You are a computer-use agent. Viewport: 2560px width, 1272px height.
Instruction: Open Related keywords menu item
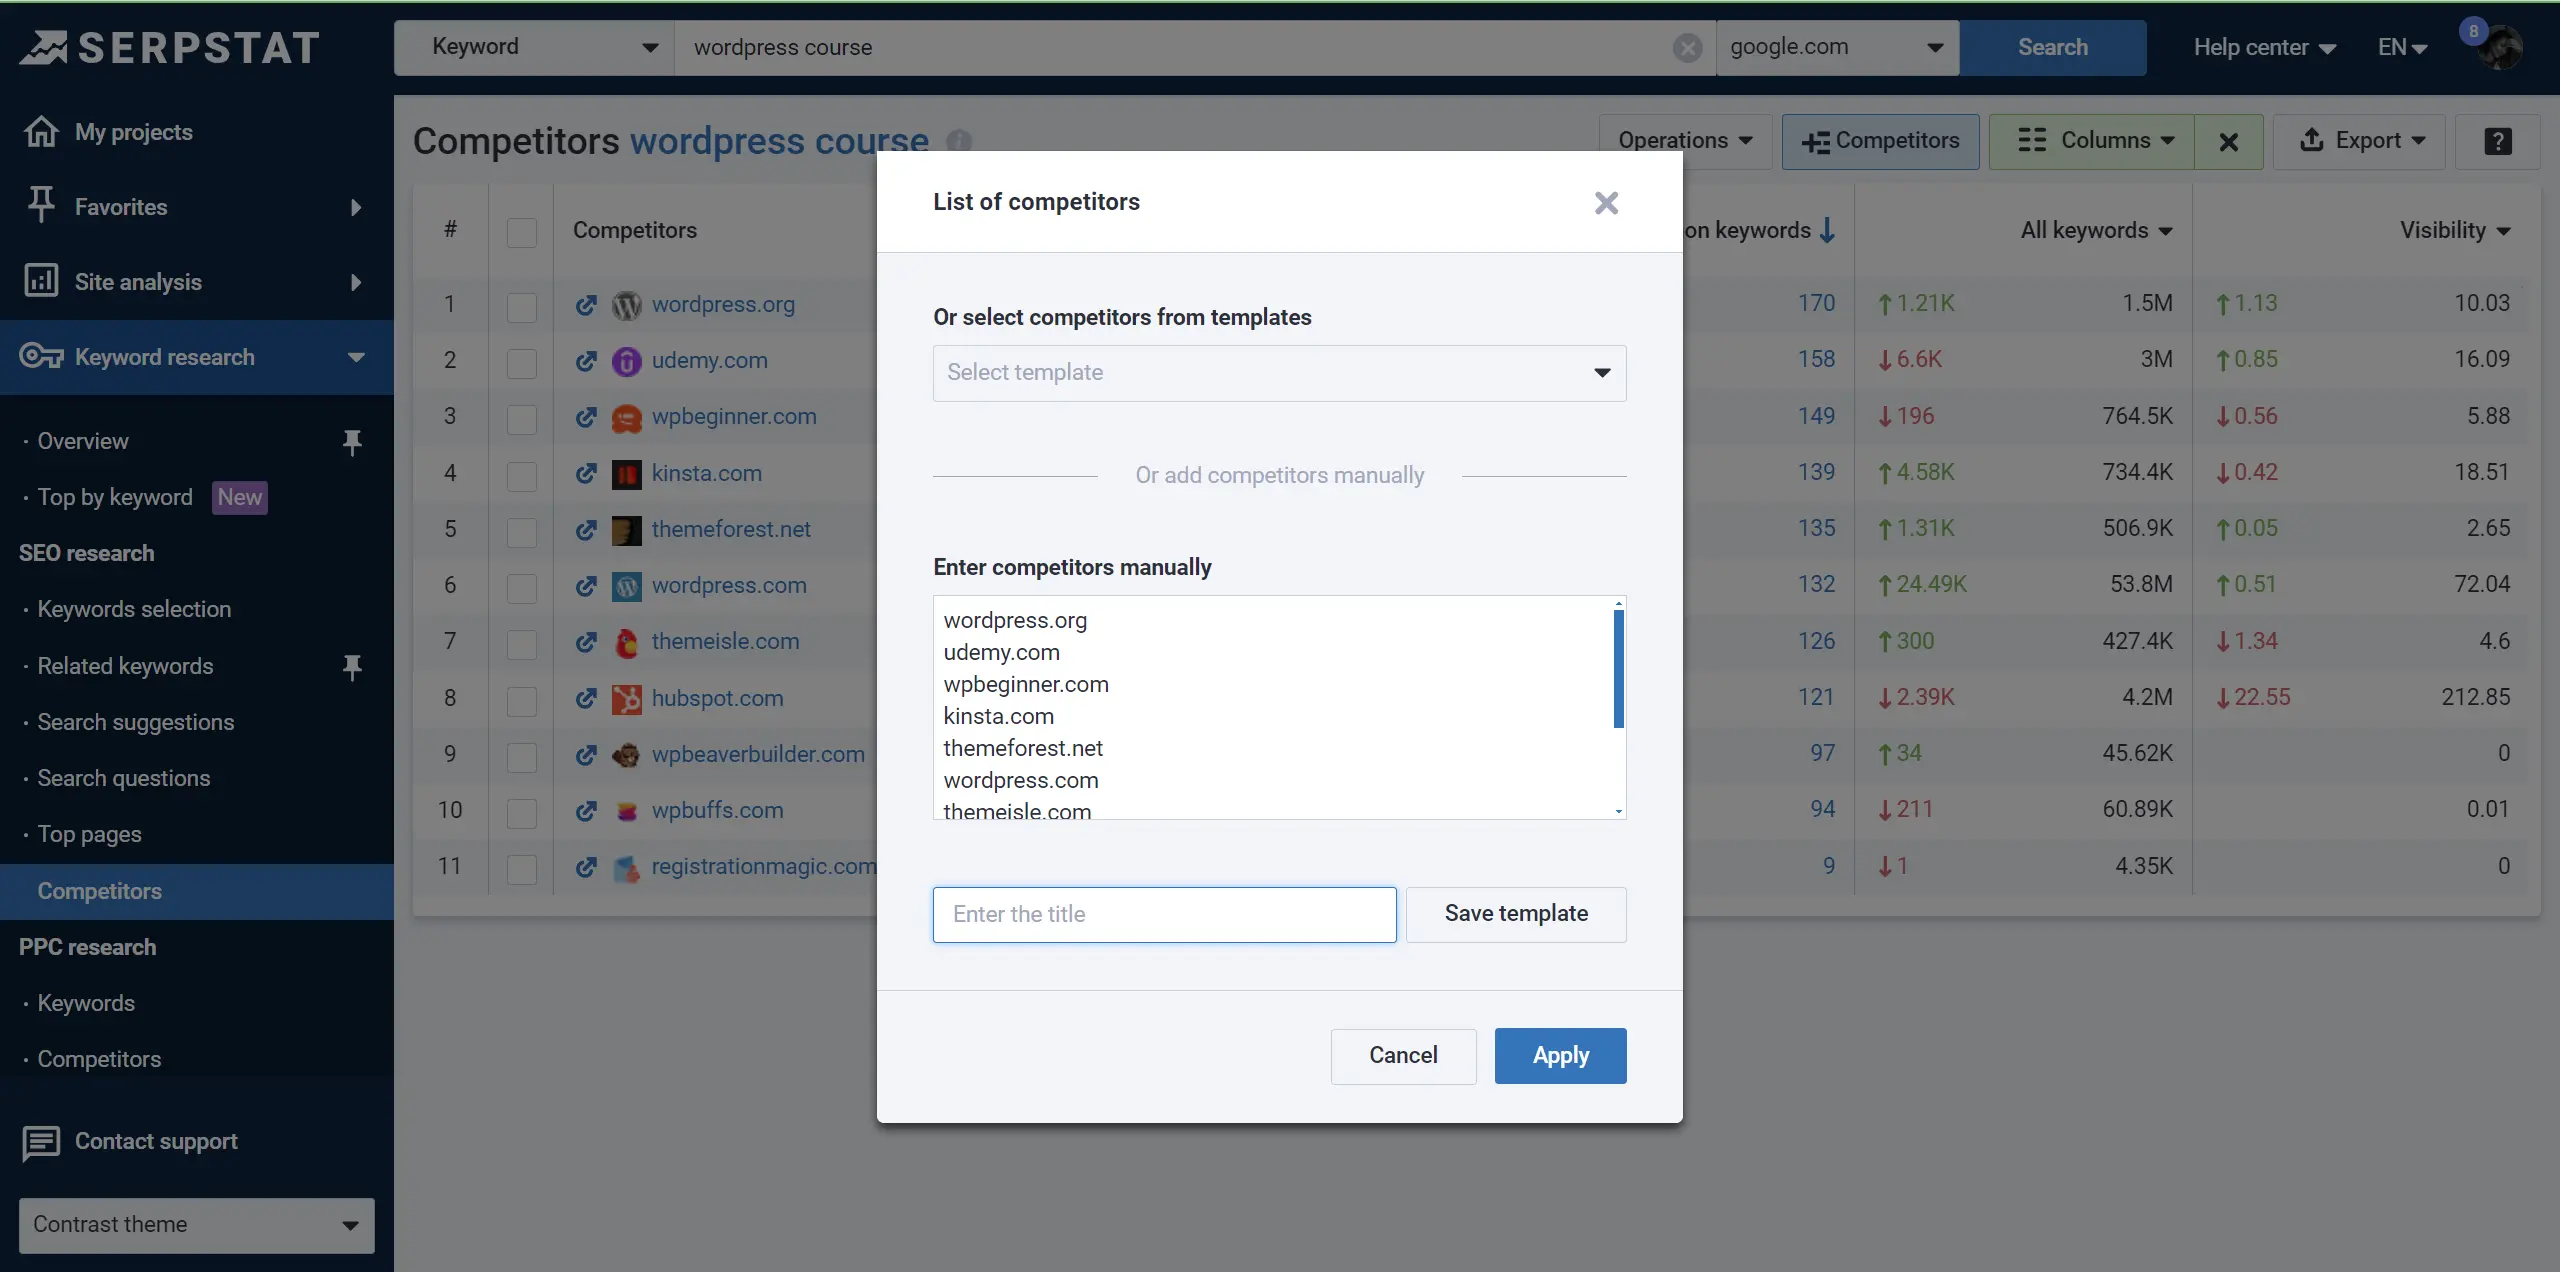click(125, 666)
